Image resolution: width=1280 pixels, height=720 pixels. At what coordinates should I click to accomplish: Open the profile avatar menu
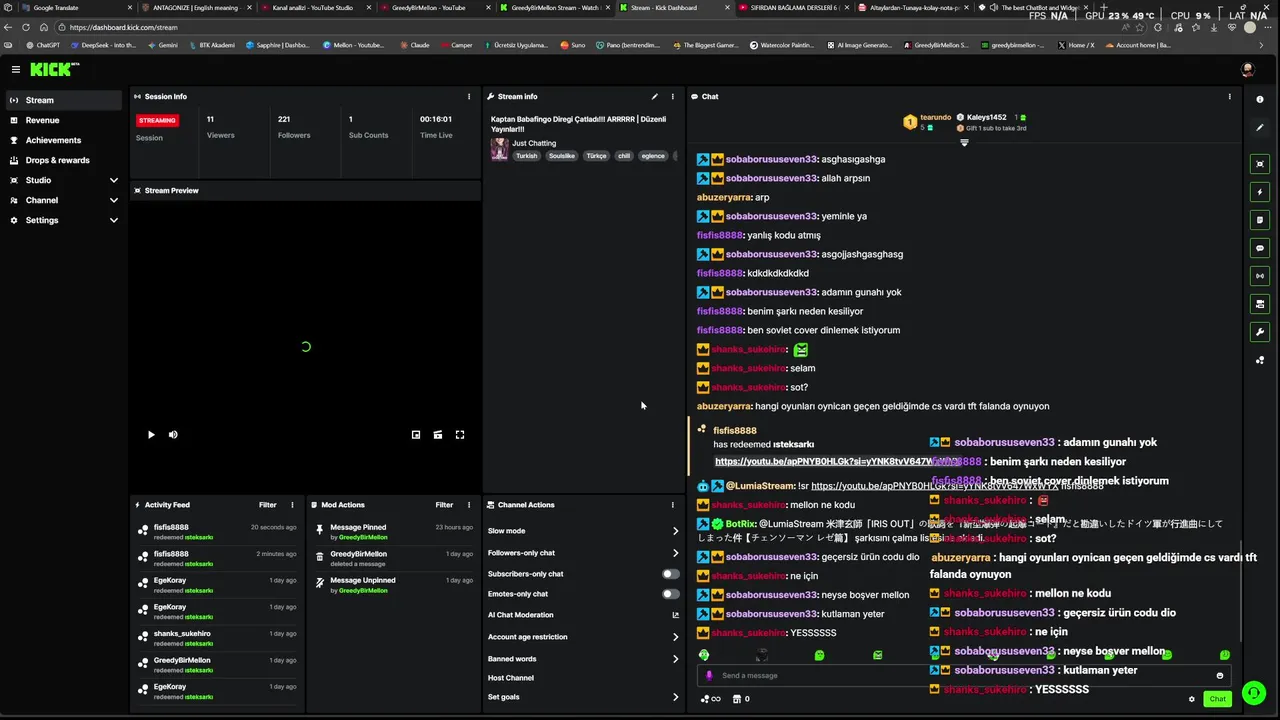point(1247,69)
